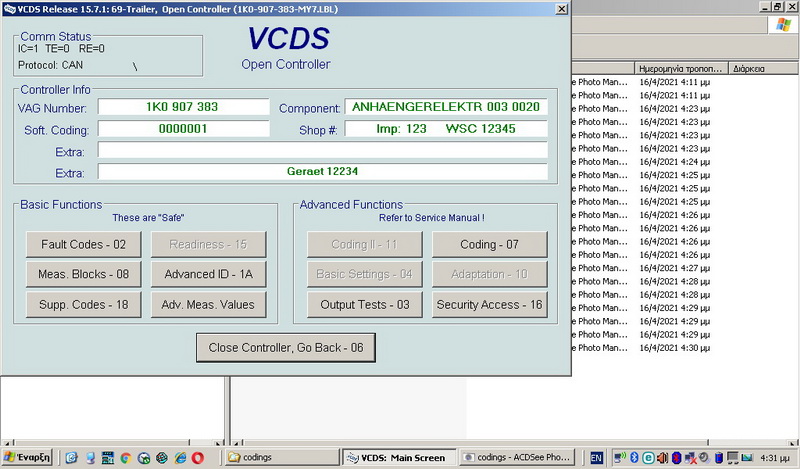This screenshot has width=800, height=469.
Task: Click the Soft. Coding field 0000001
Action: [183, 129]
